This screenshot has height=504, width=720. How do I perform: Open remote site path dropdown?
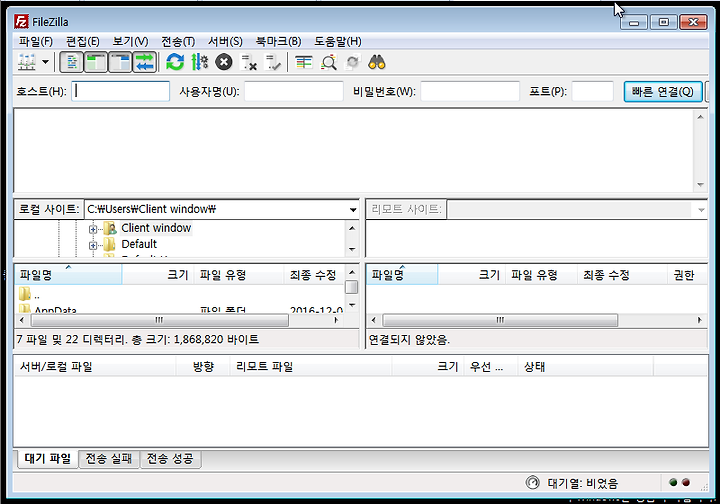coord(701,210)
